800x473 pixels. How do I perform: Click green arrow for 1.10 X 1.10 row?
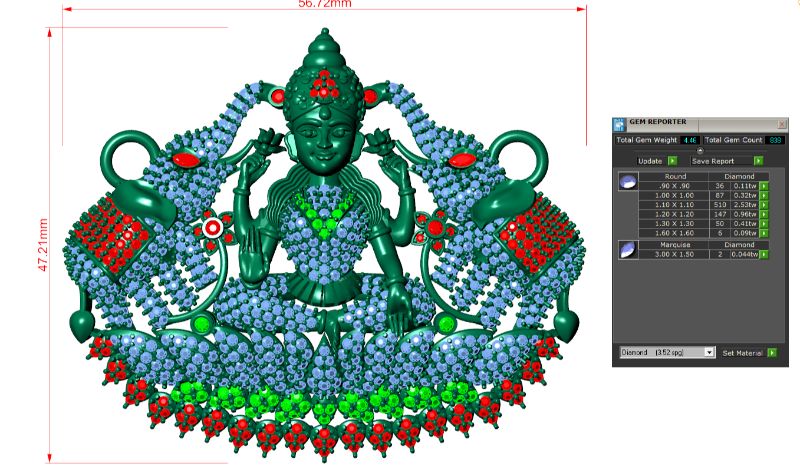(x=763, y=206)
